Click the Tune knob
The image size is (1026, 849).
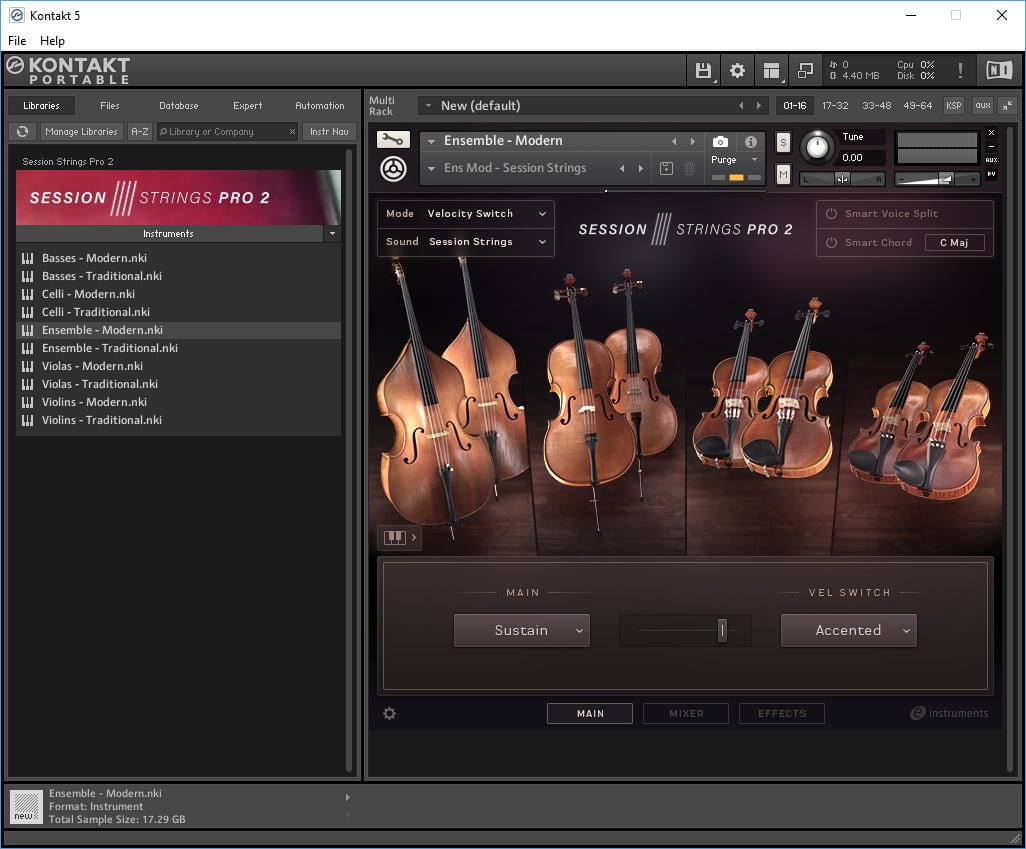(x=817, y=146)
